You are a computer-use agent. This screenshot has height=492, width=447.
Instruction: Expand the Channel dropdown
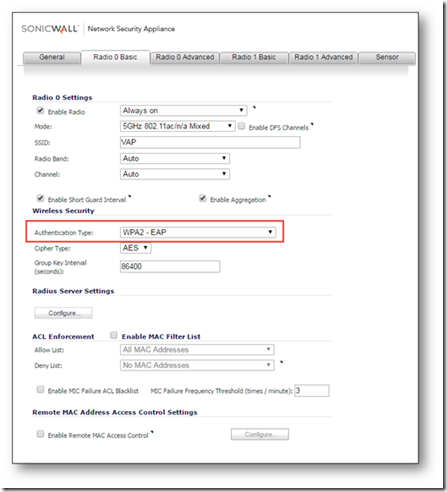pos(175,174)
